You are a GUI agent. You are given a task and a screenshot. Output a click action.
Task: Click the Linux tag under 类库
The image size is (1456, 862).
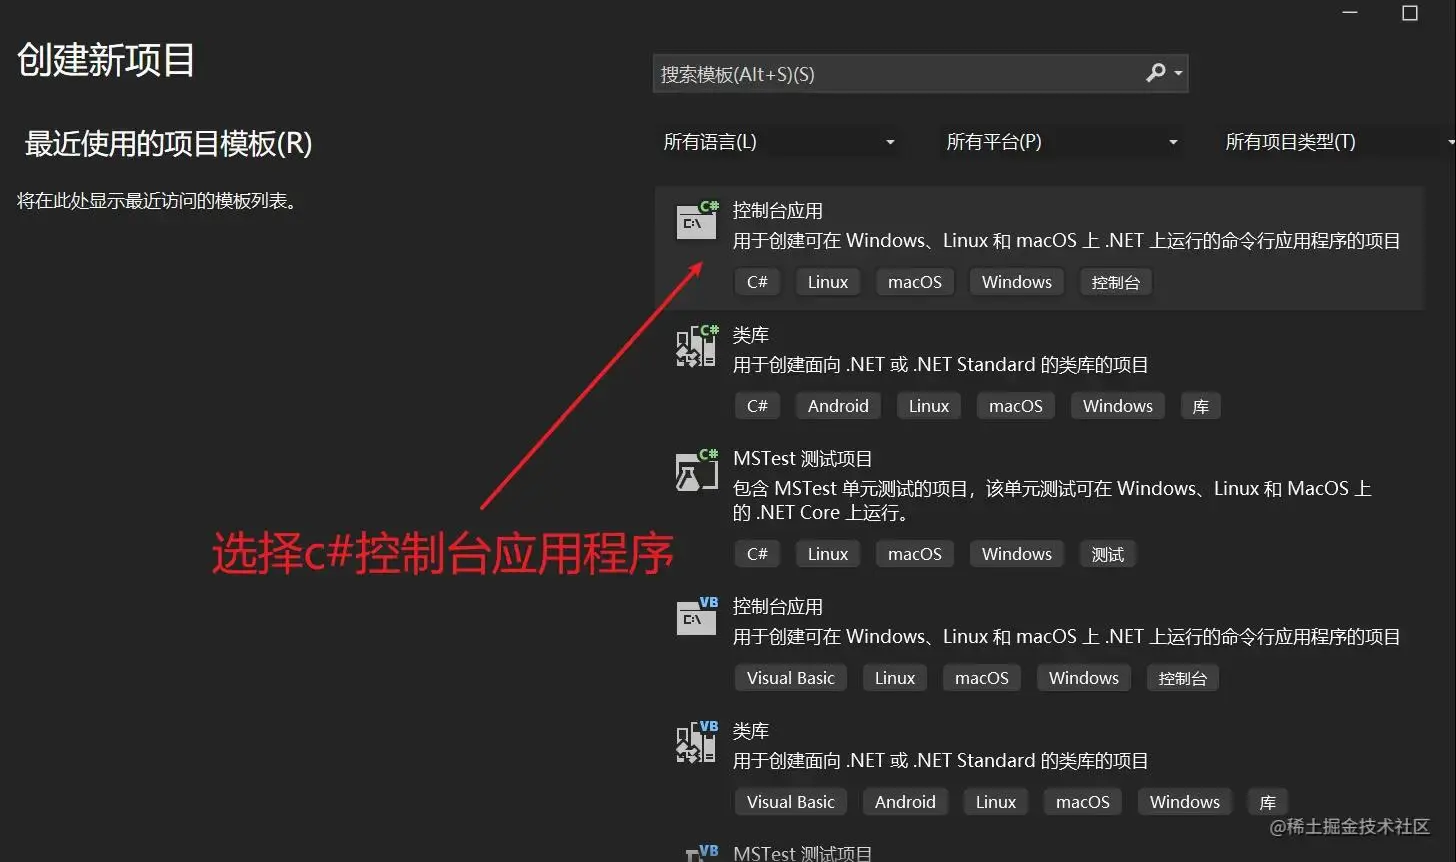click(x=928, y=405)
